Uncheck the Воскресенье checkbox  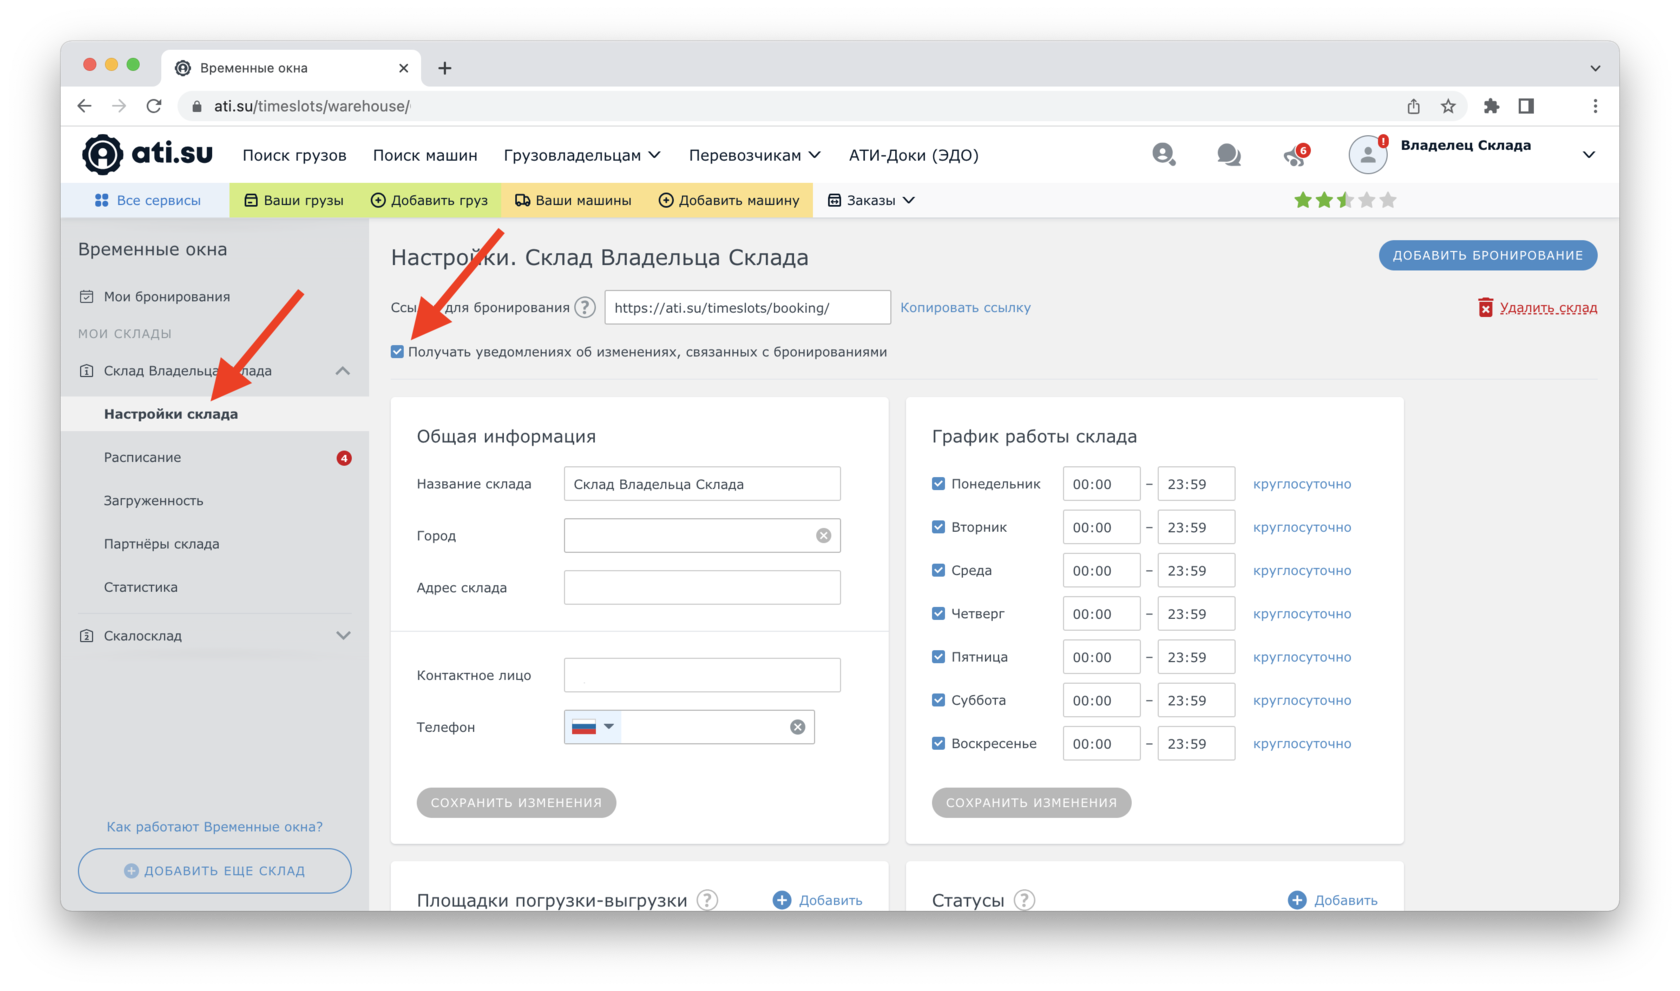(938, 743)
